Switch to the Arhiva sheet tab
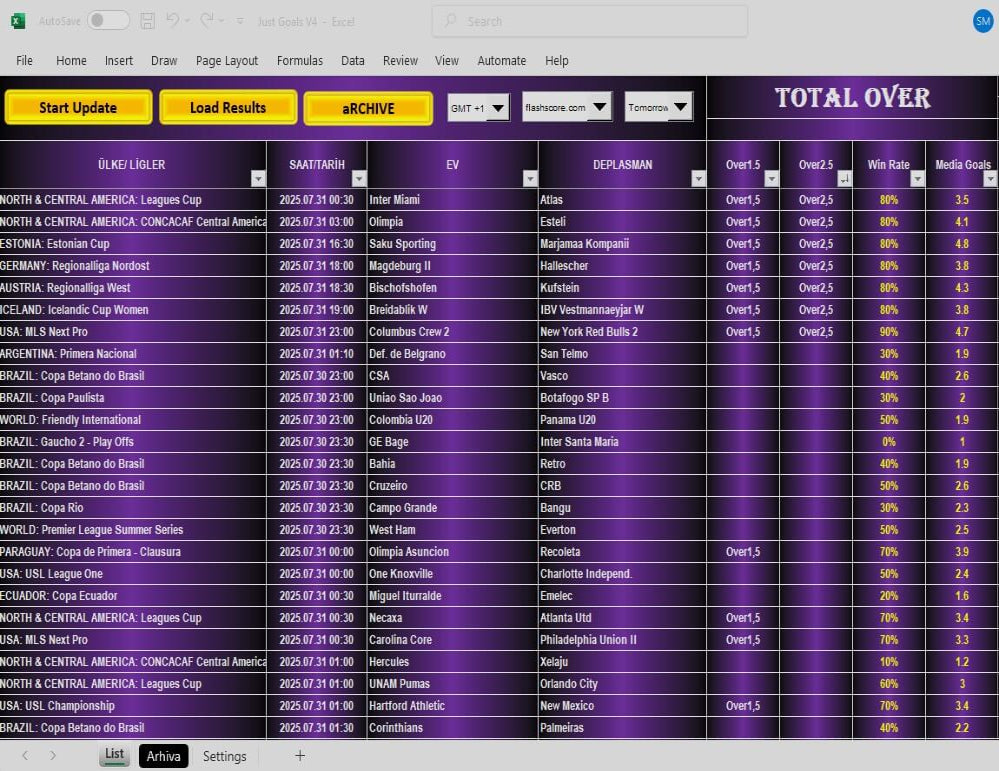999x771 pixels. pyautogui.click(x=164, y=756)
